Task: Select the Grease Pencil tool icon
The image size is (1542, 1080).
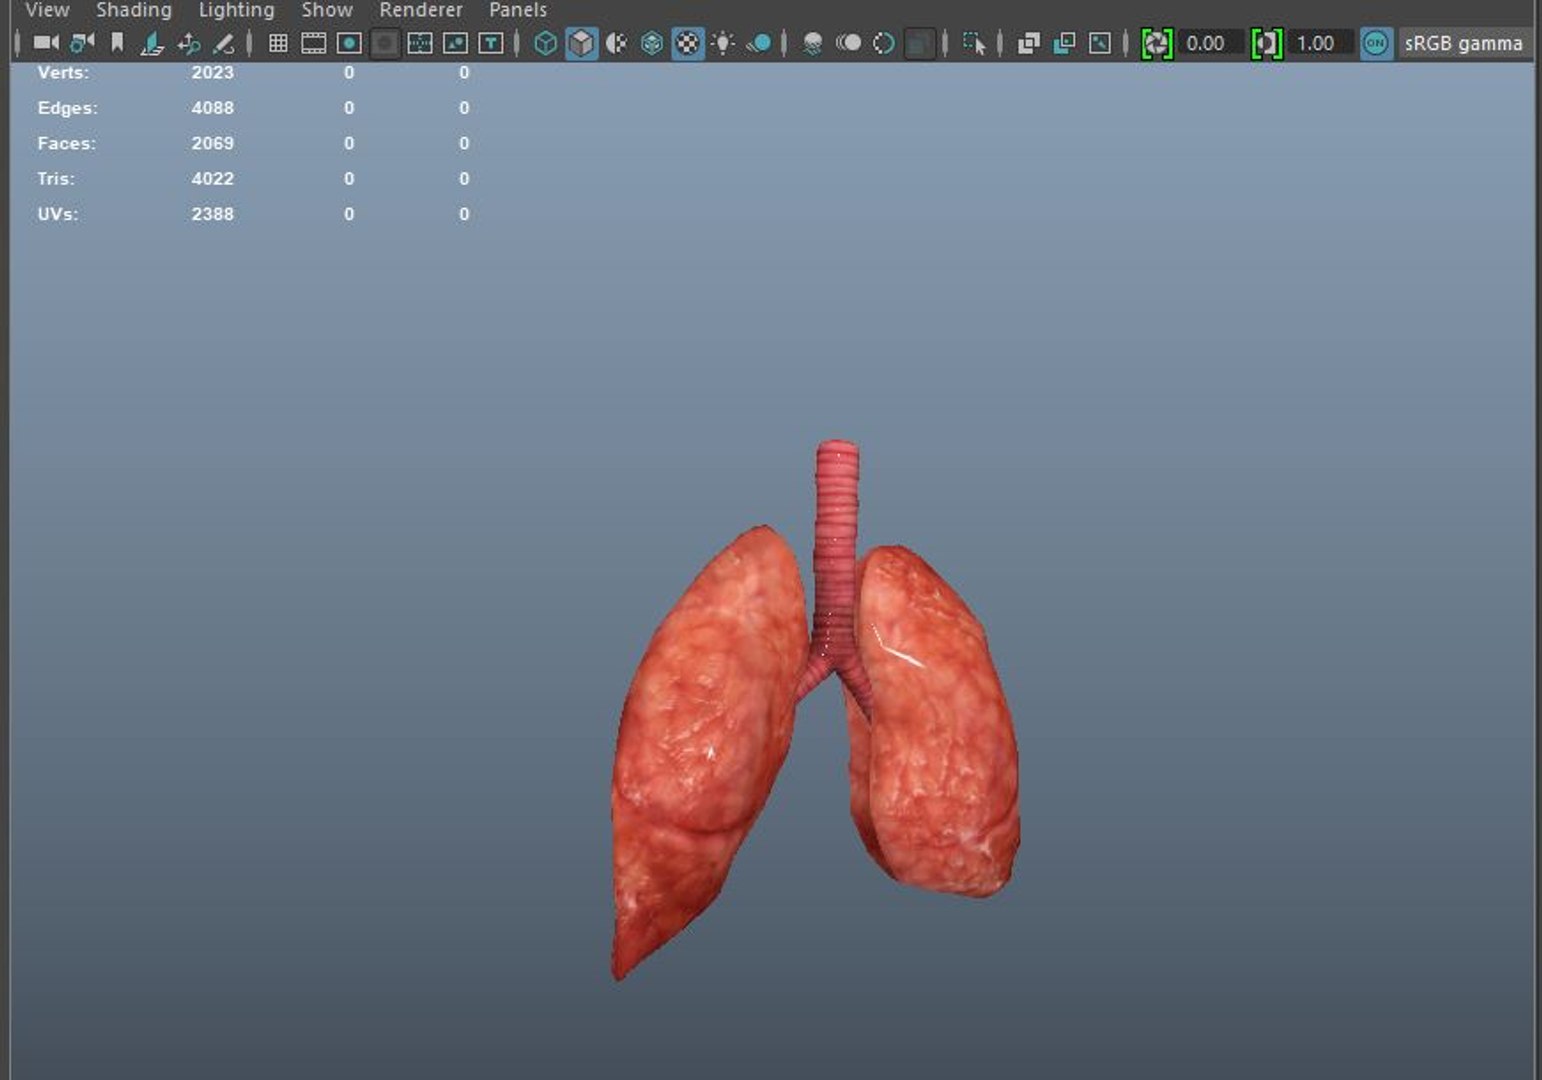Action: point(223,43)
